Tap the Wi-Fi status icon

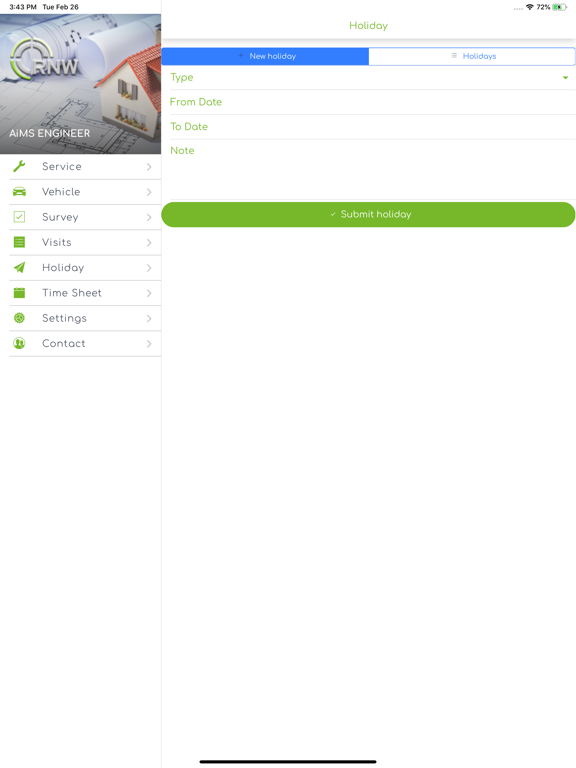[529, 7]
